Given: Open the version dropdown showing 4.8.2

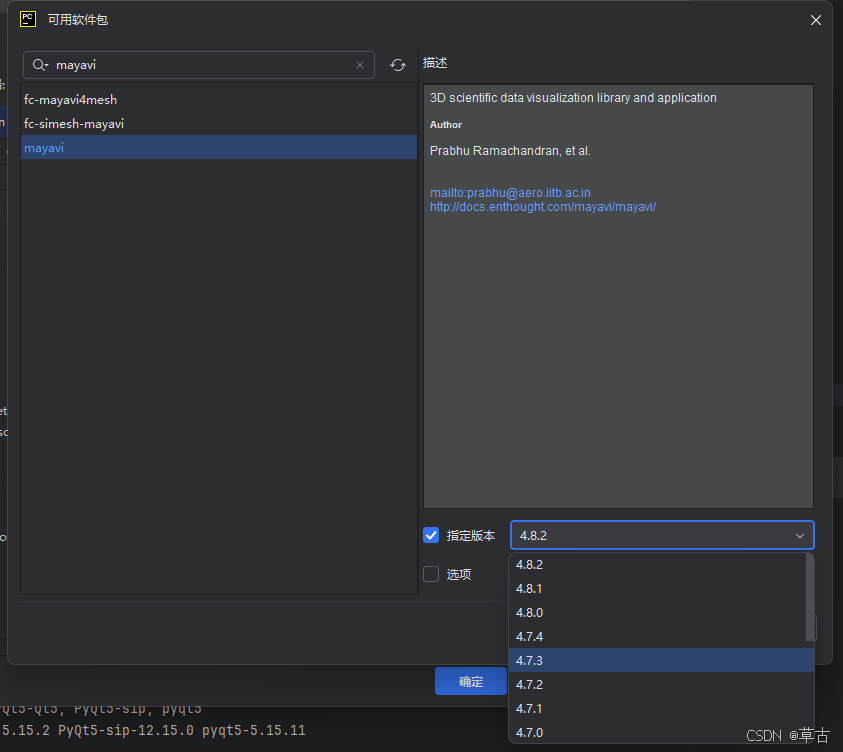Looking at the screenshot, I should point(662,535).
